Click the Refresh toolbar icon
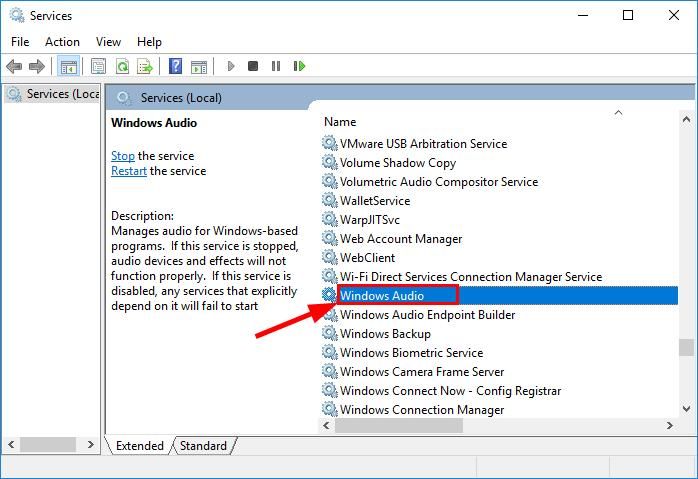This screenshot has height=479, width=698. click(121, 67)
